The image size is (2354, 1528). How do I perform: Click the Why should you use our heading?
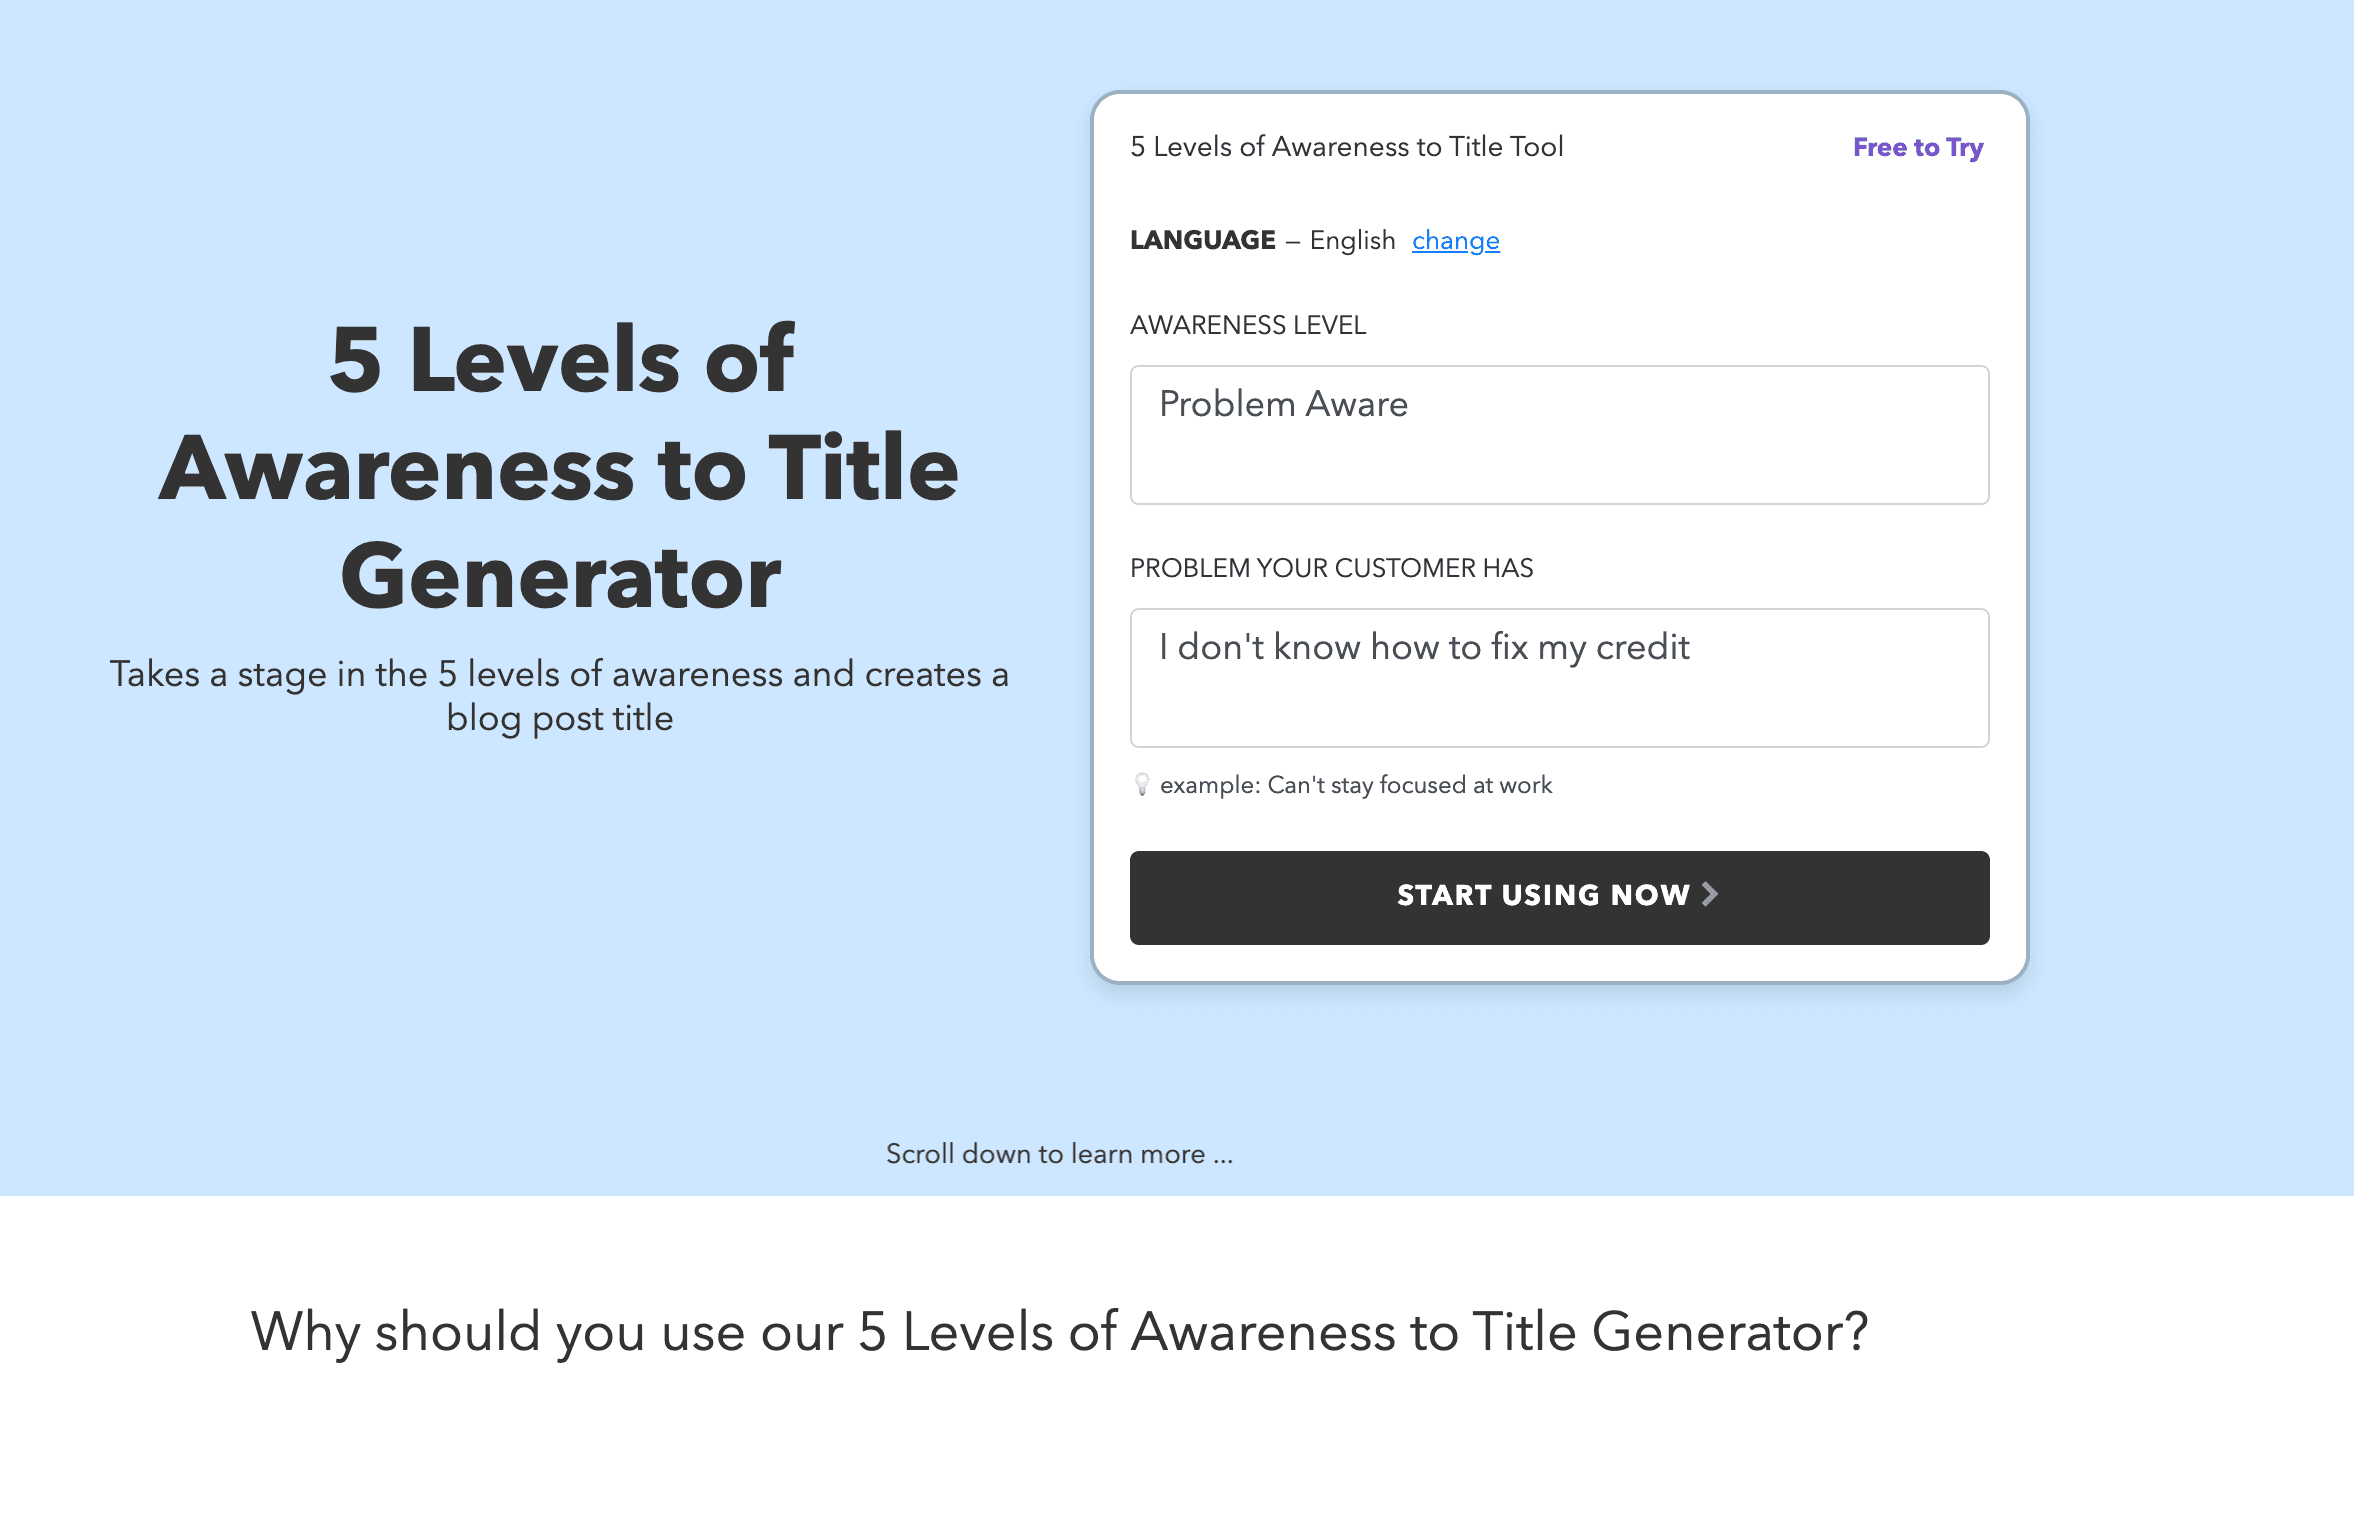(x=1059, y=1333)
